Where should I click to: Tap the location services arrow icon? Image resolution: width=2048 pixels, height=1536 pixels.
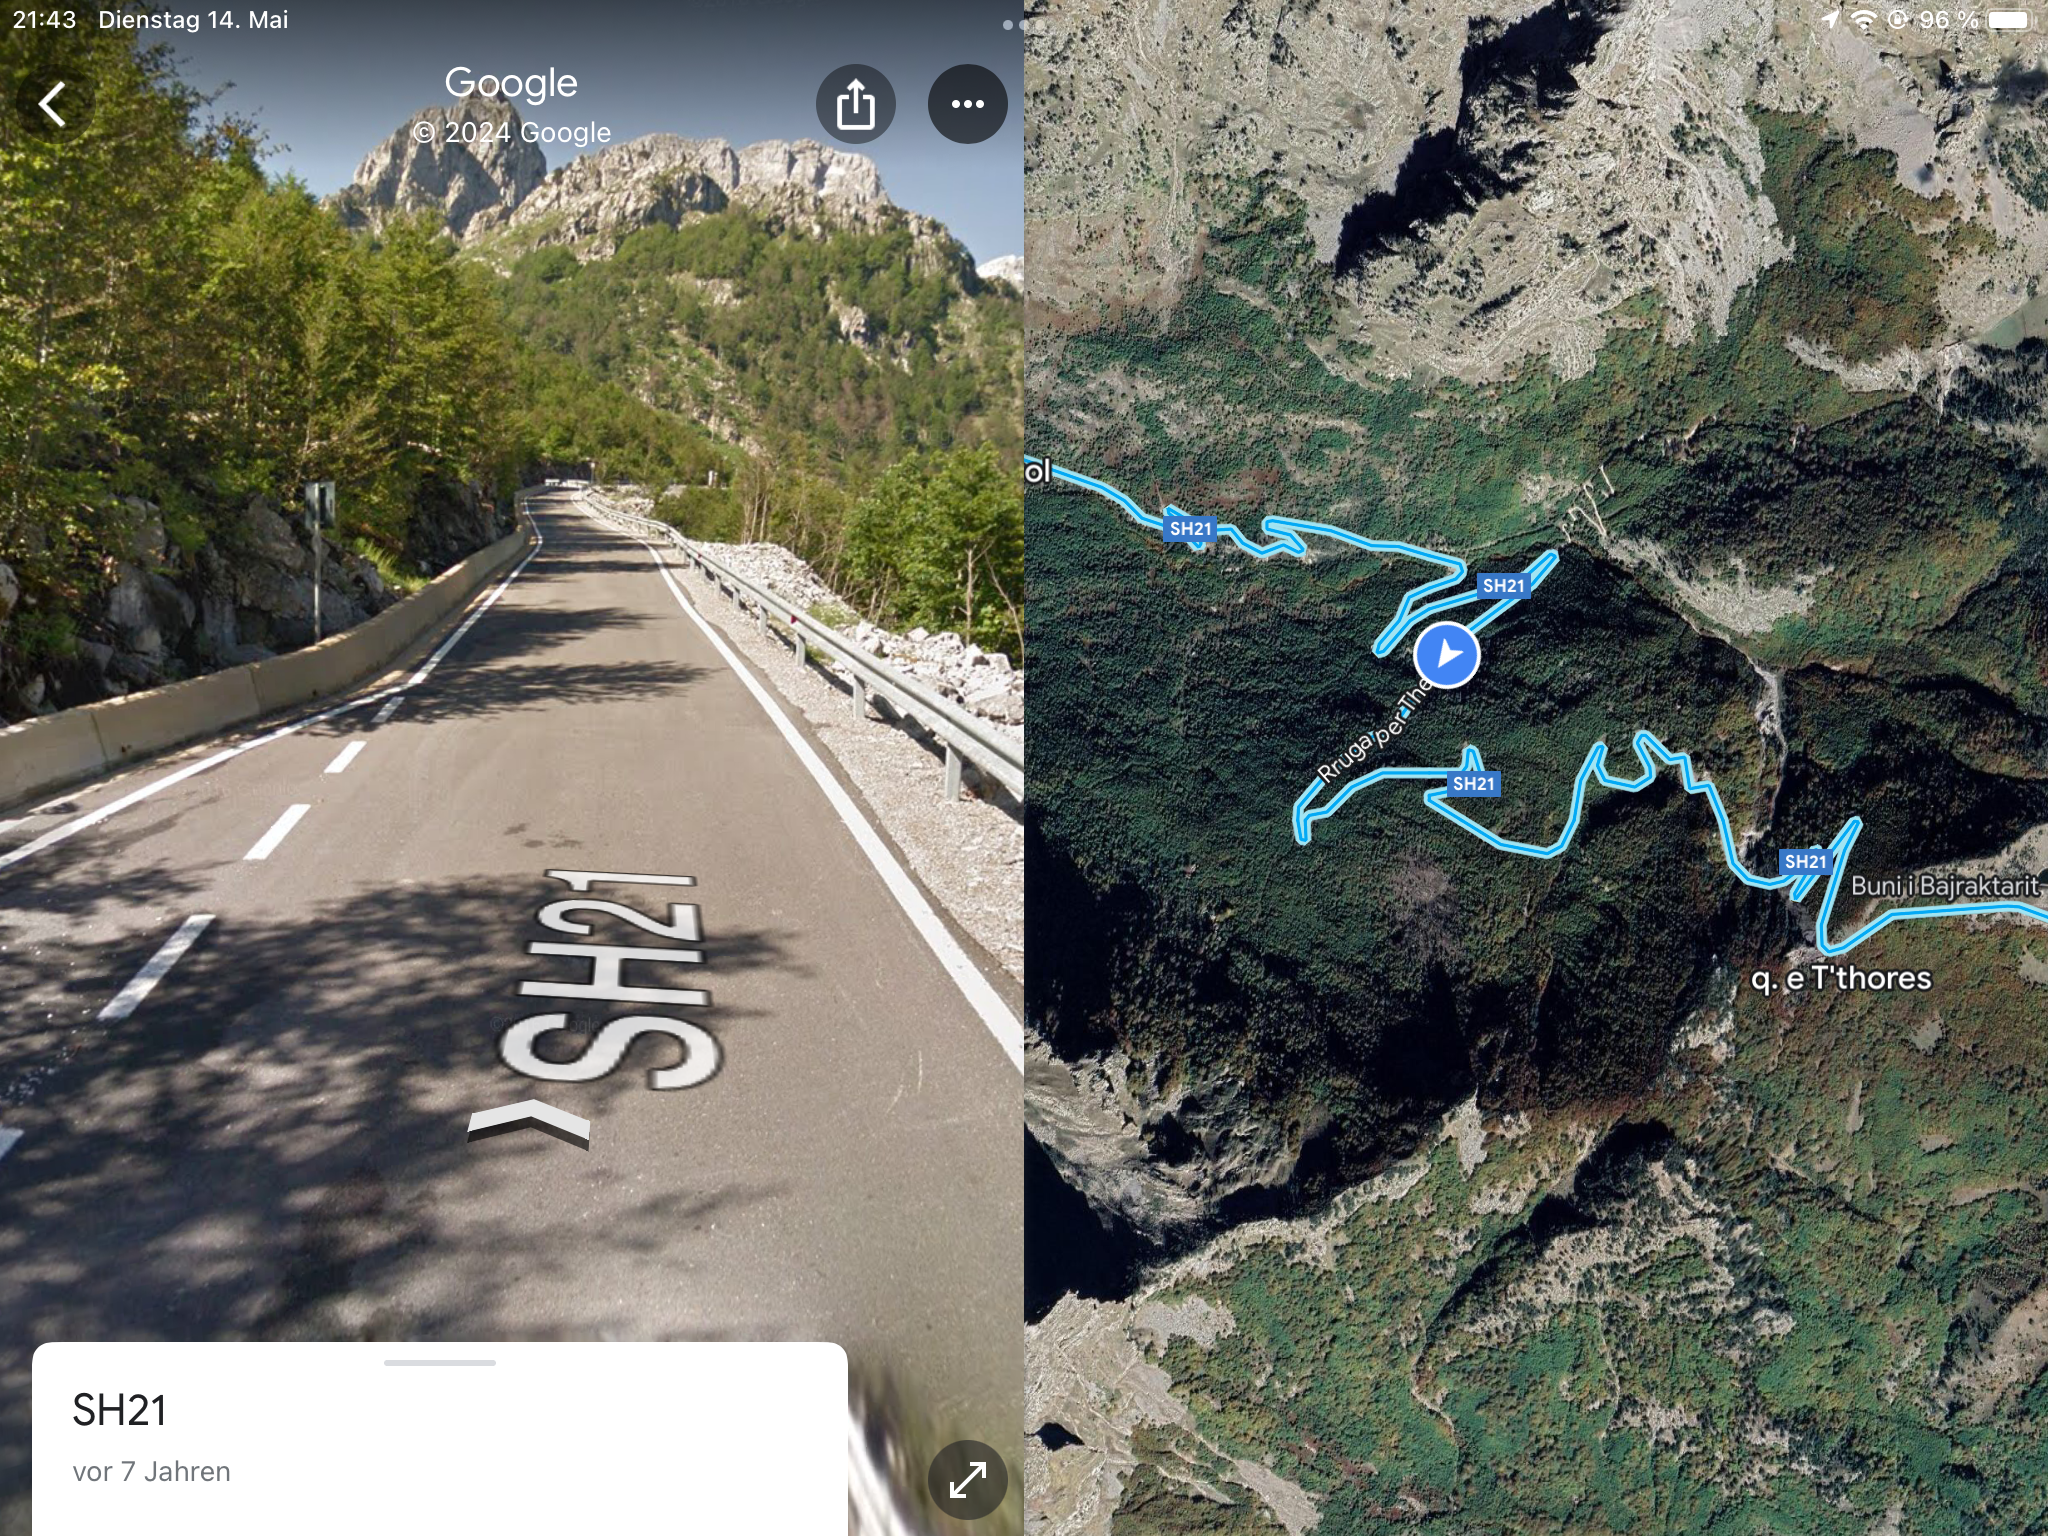pyautogui.click(x=1830, y=20)
